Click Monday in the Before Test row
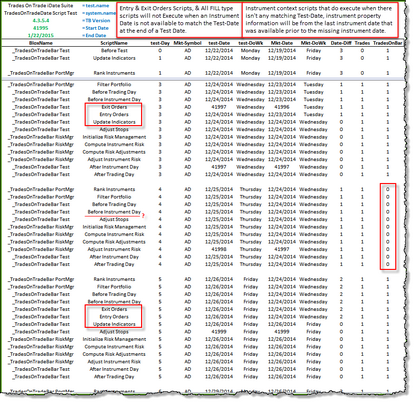415x403 pixels. point(250,50)
